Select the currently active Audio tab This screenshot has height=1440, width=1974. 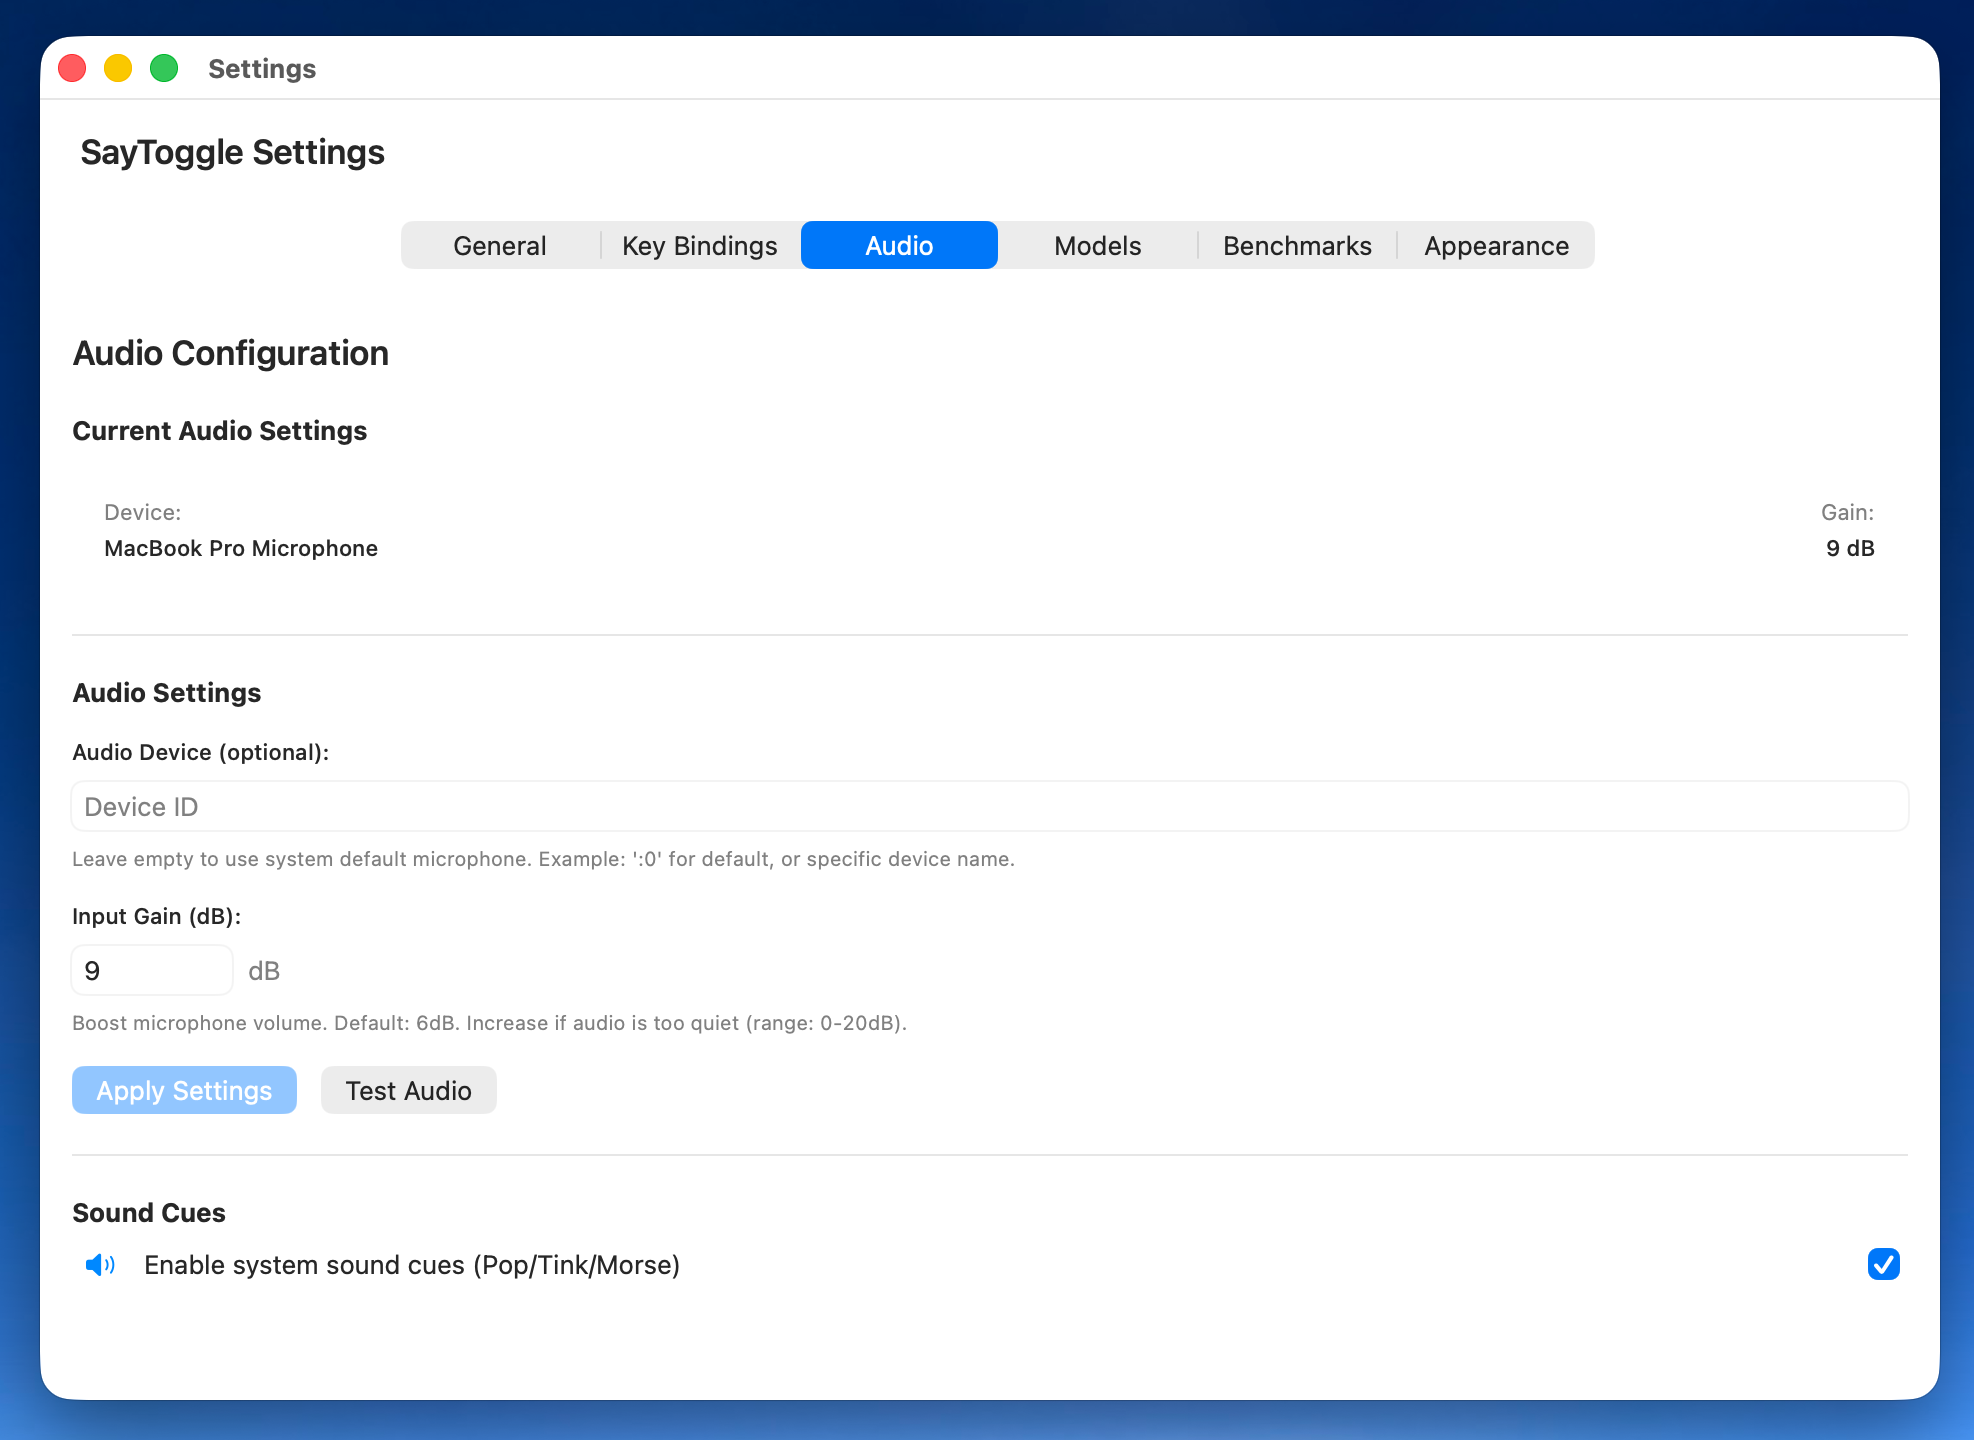[x=898, y=245]
